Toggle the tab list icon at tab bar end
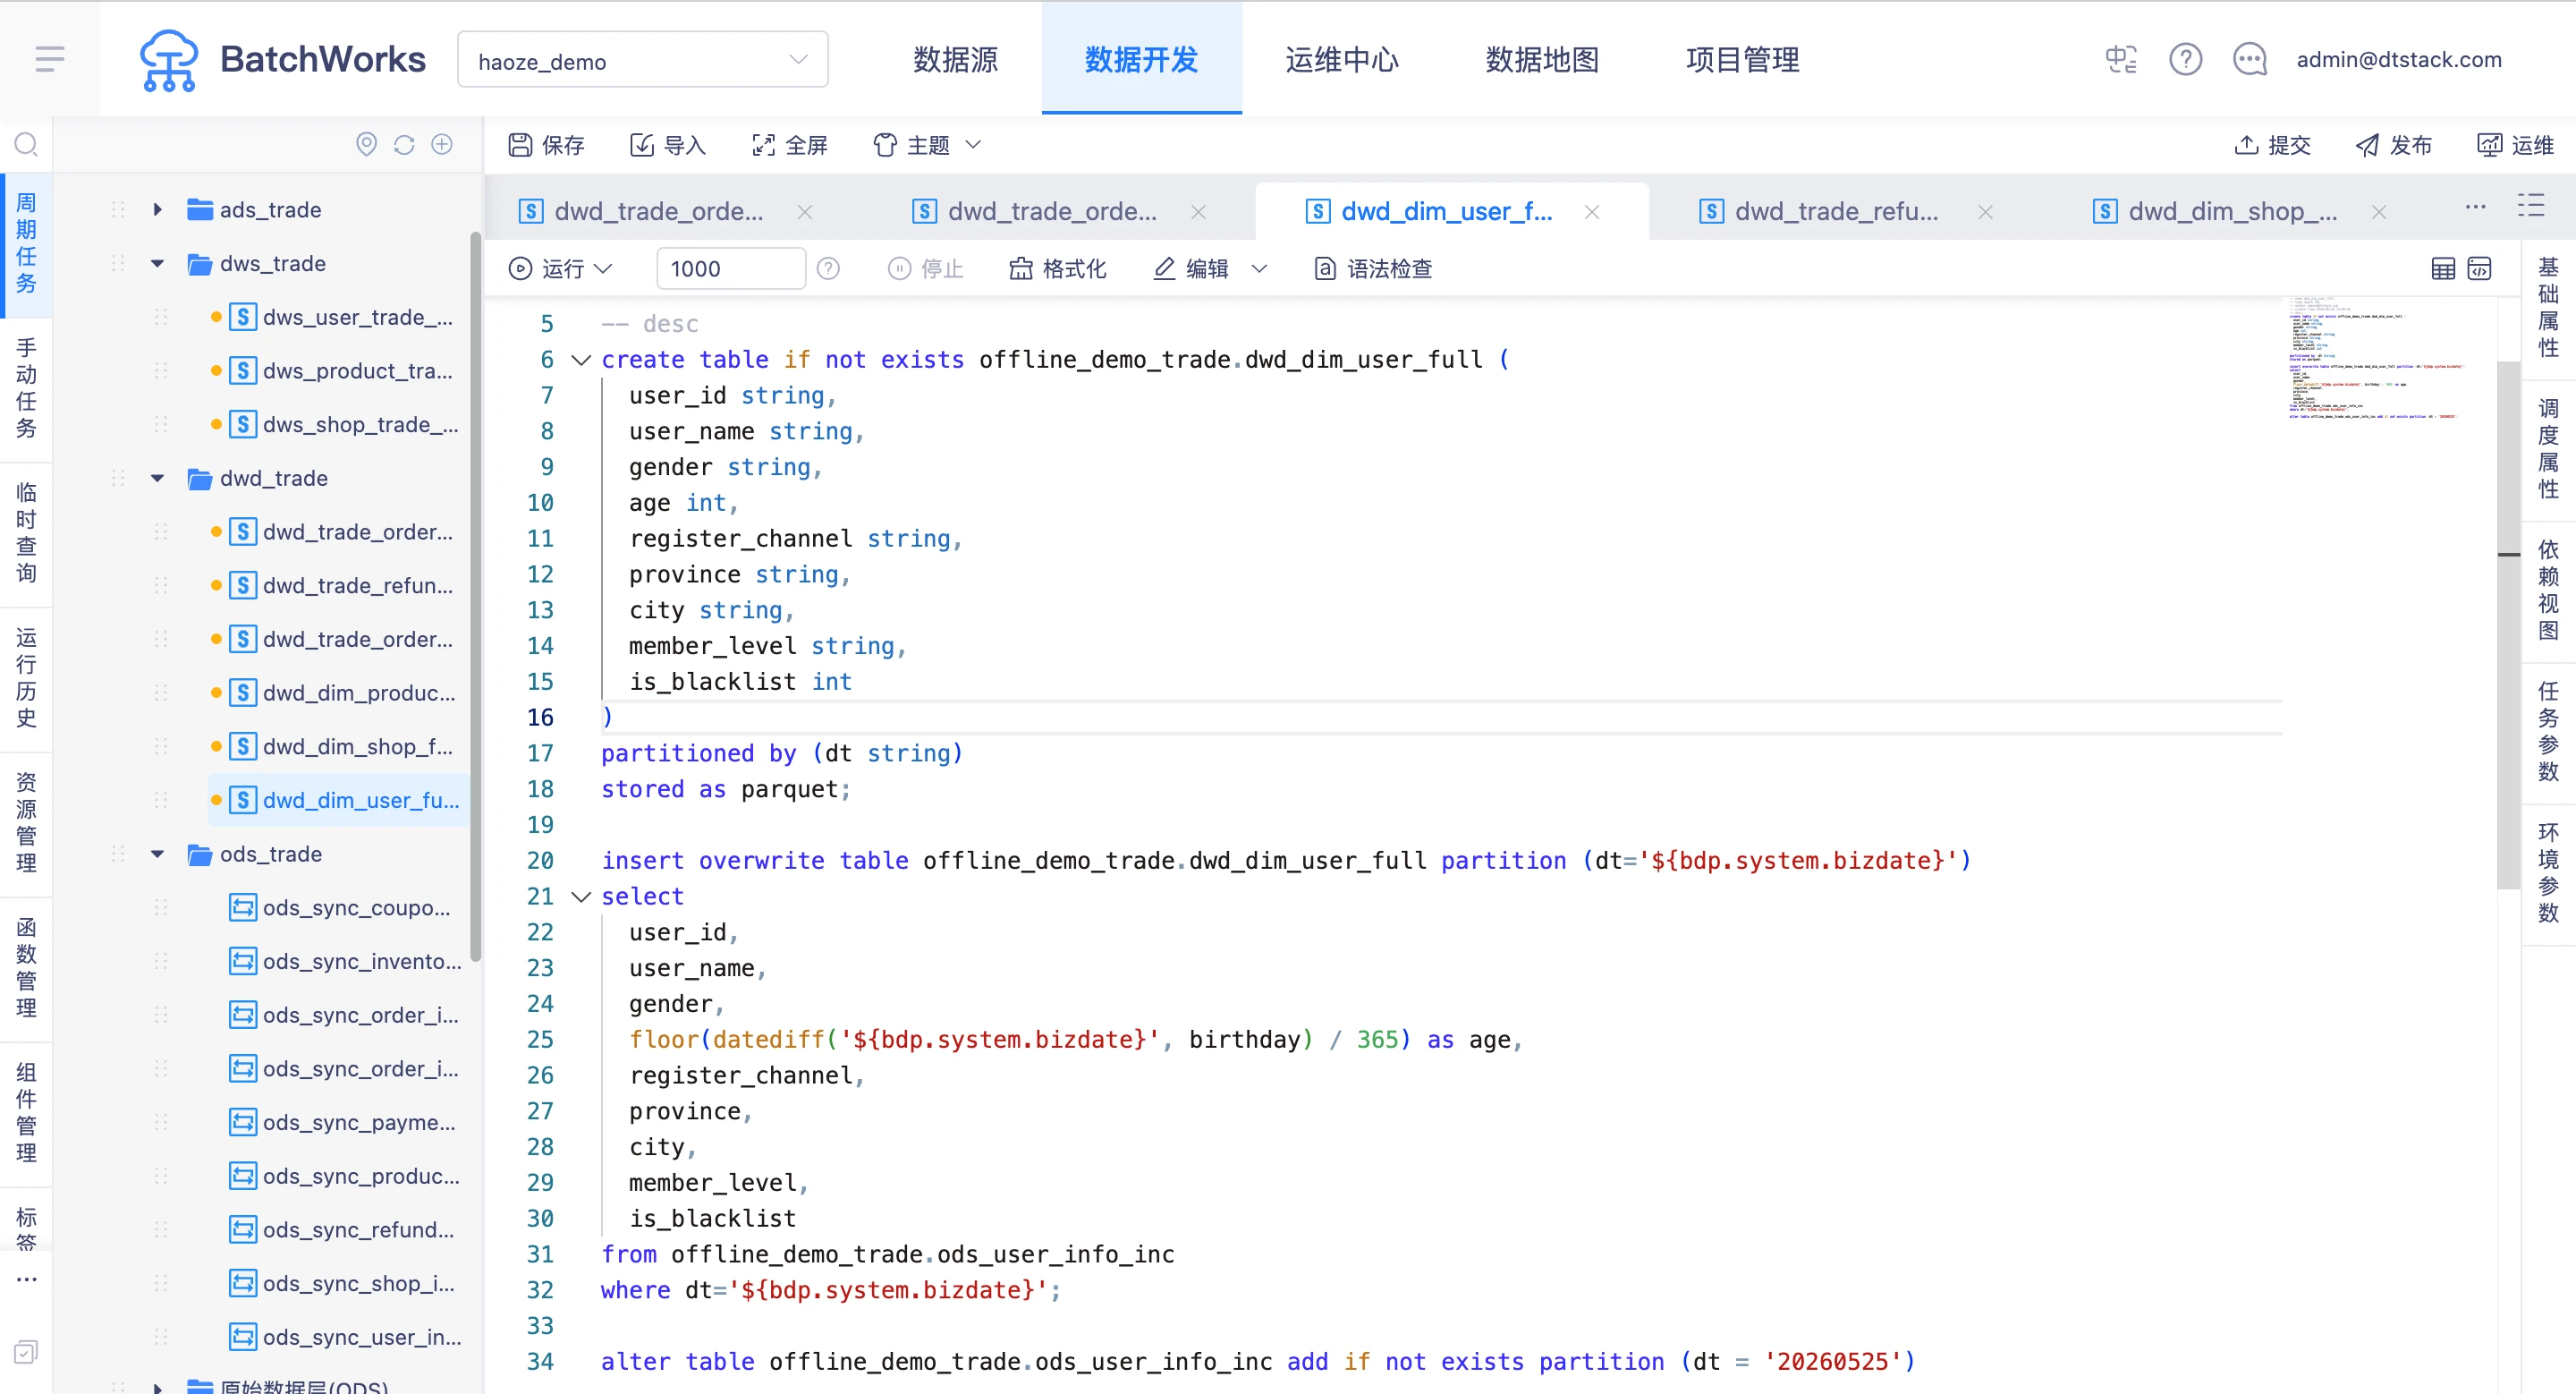The width and height of the screenshot is (2576, 1394). [2530, 207]
